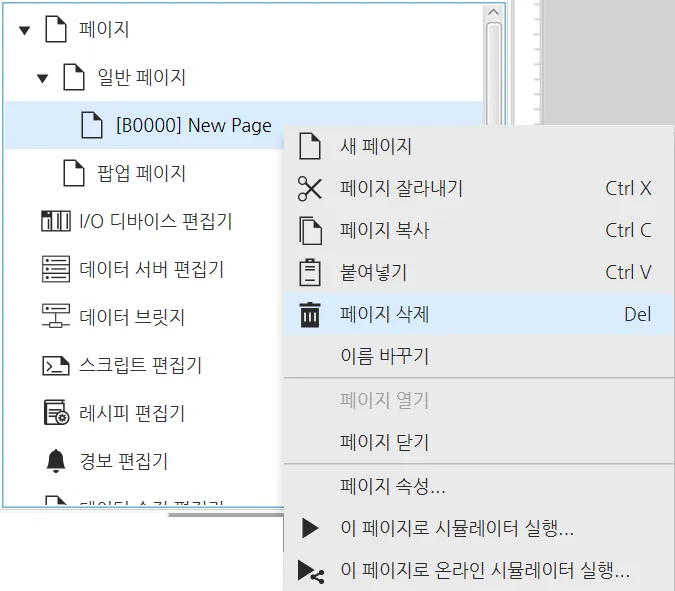Run 이 페이지로 온라인 시뮬레이터 실행...
675x591 pixels.
484,571
